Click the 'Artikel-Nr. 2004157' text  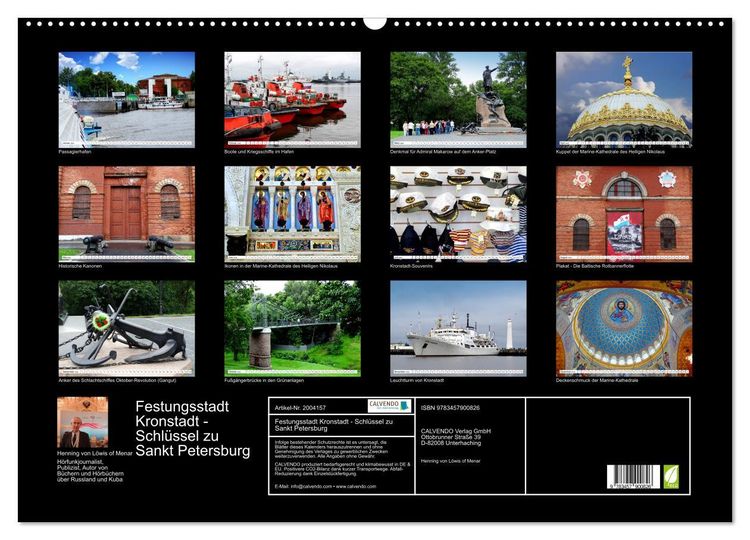coord(300,408)
